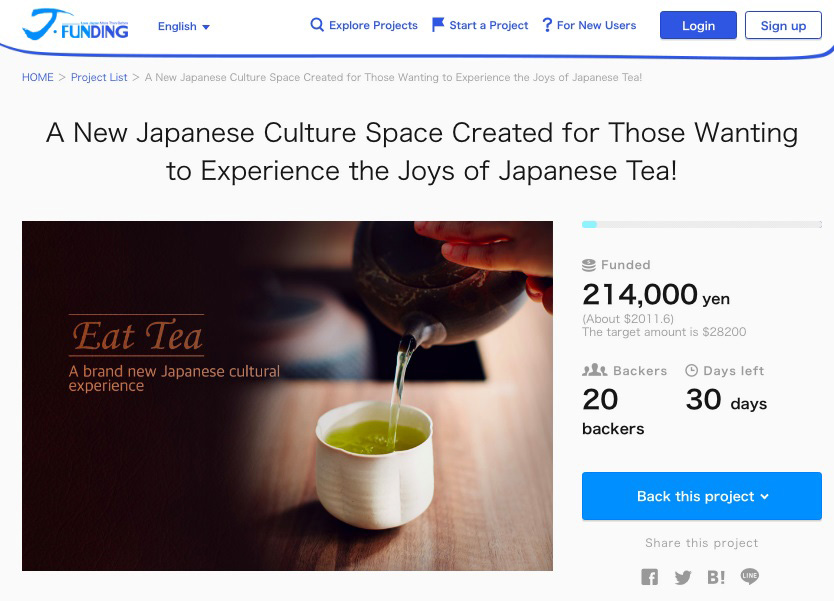Click the question mark help icon

[x=547, y=25]
